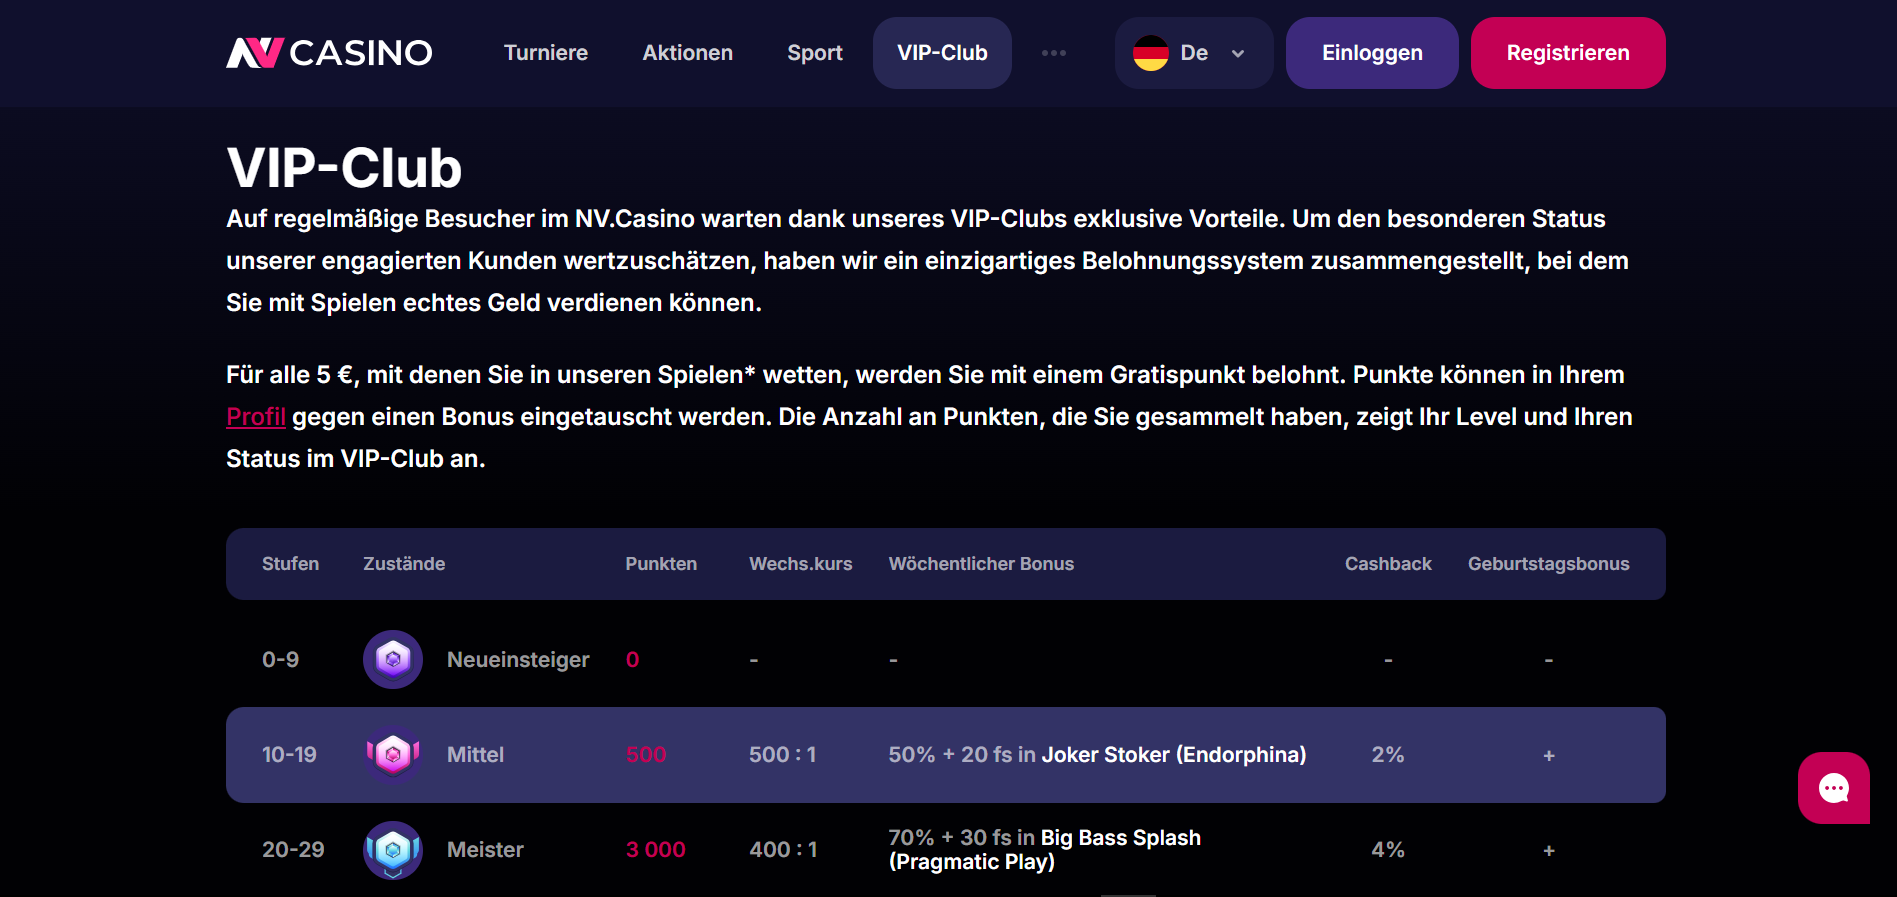Open the live chat support bubble

(x=1833, y=788)
